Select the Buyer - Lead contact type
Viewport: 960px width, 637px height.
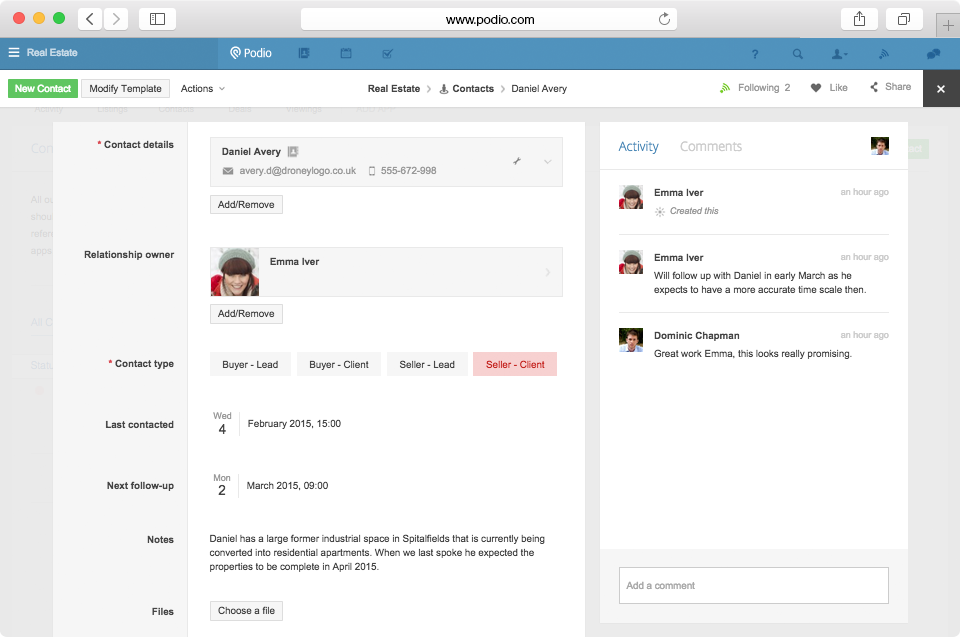click(x=250, y=365)
